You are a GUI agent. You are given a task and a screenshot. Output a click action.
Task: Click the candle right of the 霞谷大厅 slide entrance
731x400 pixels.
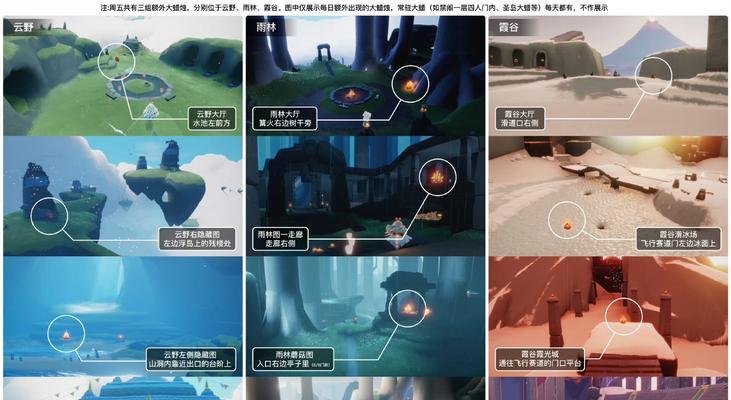tap(653, 75)
